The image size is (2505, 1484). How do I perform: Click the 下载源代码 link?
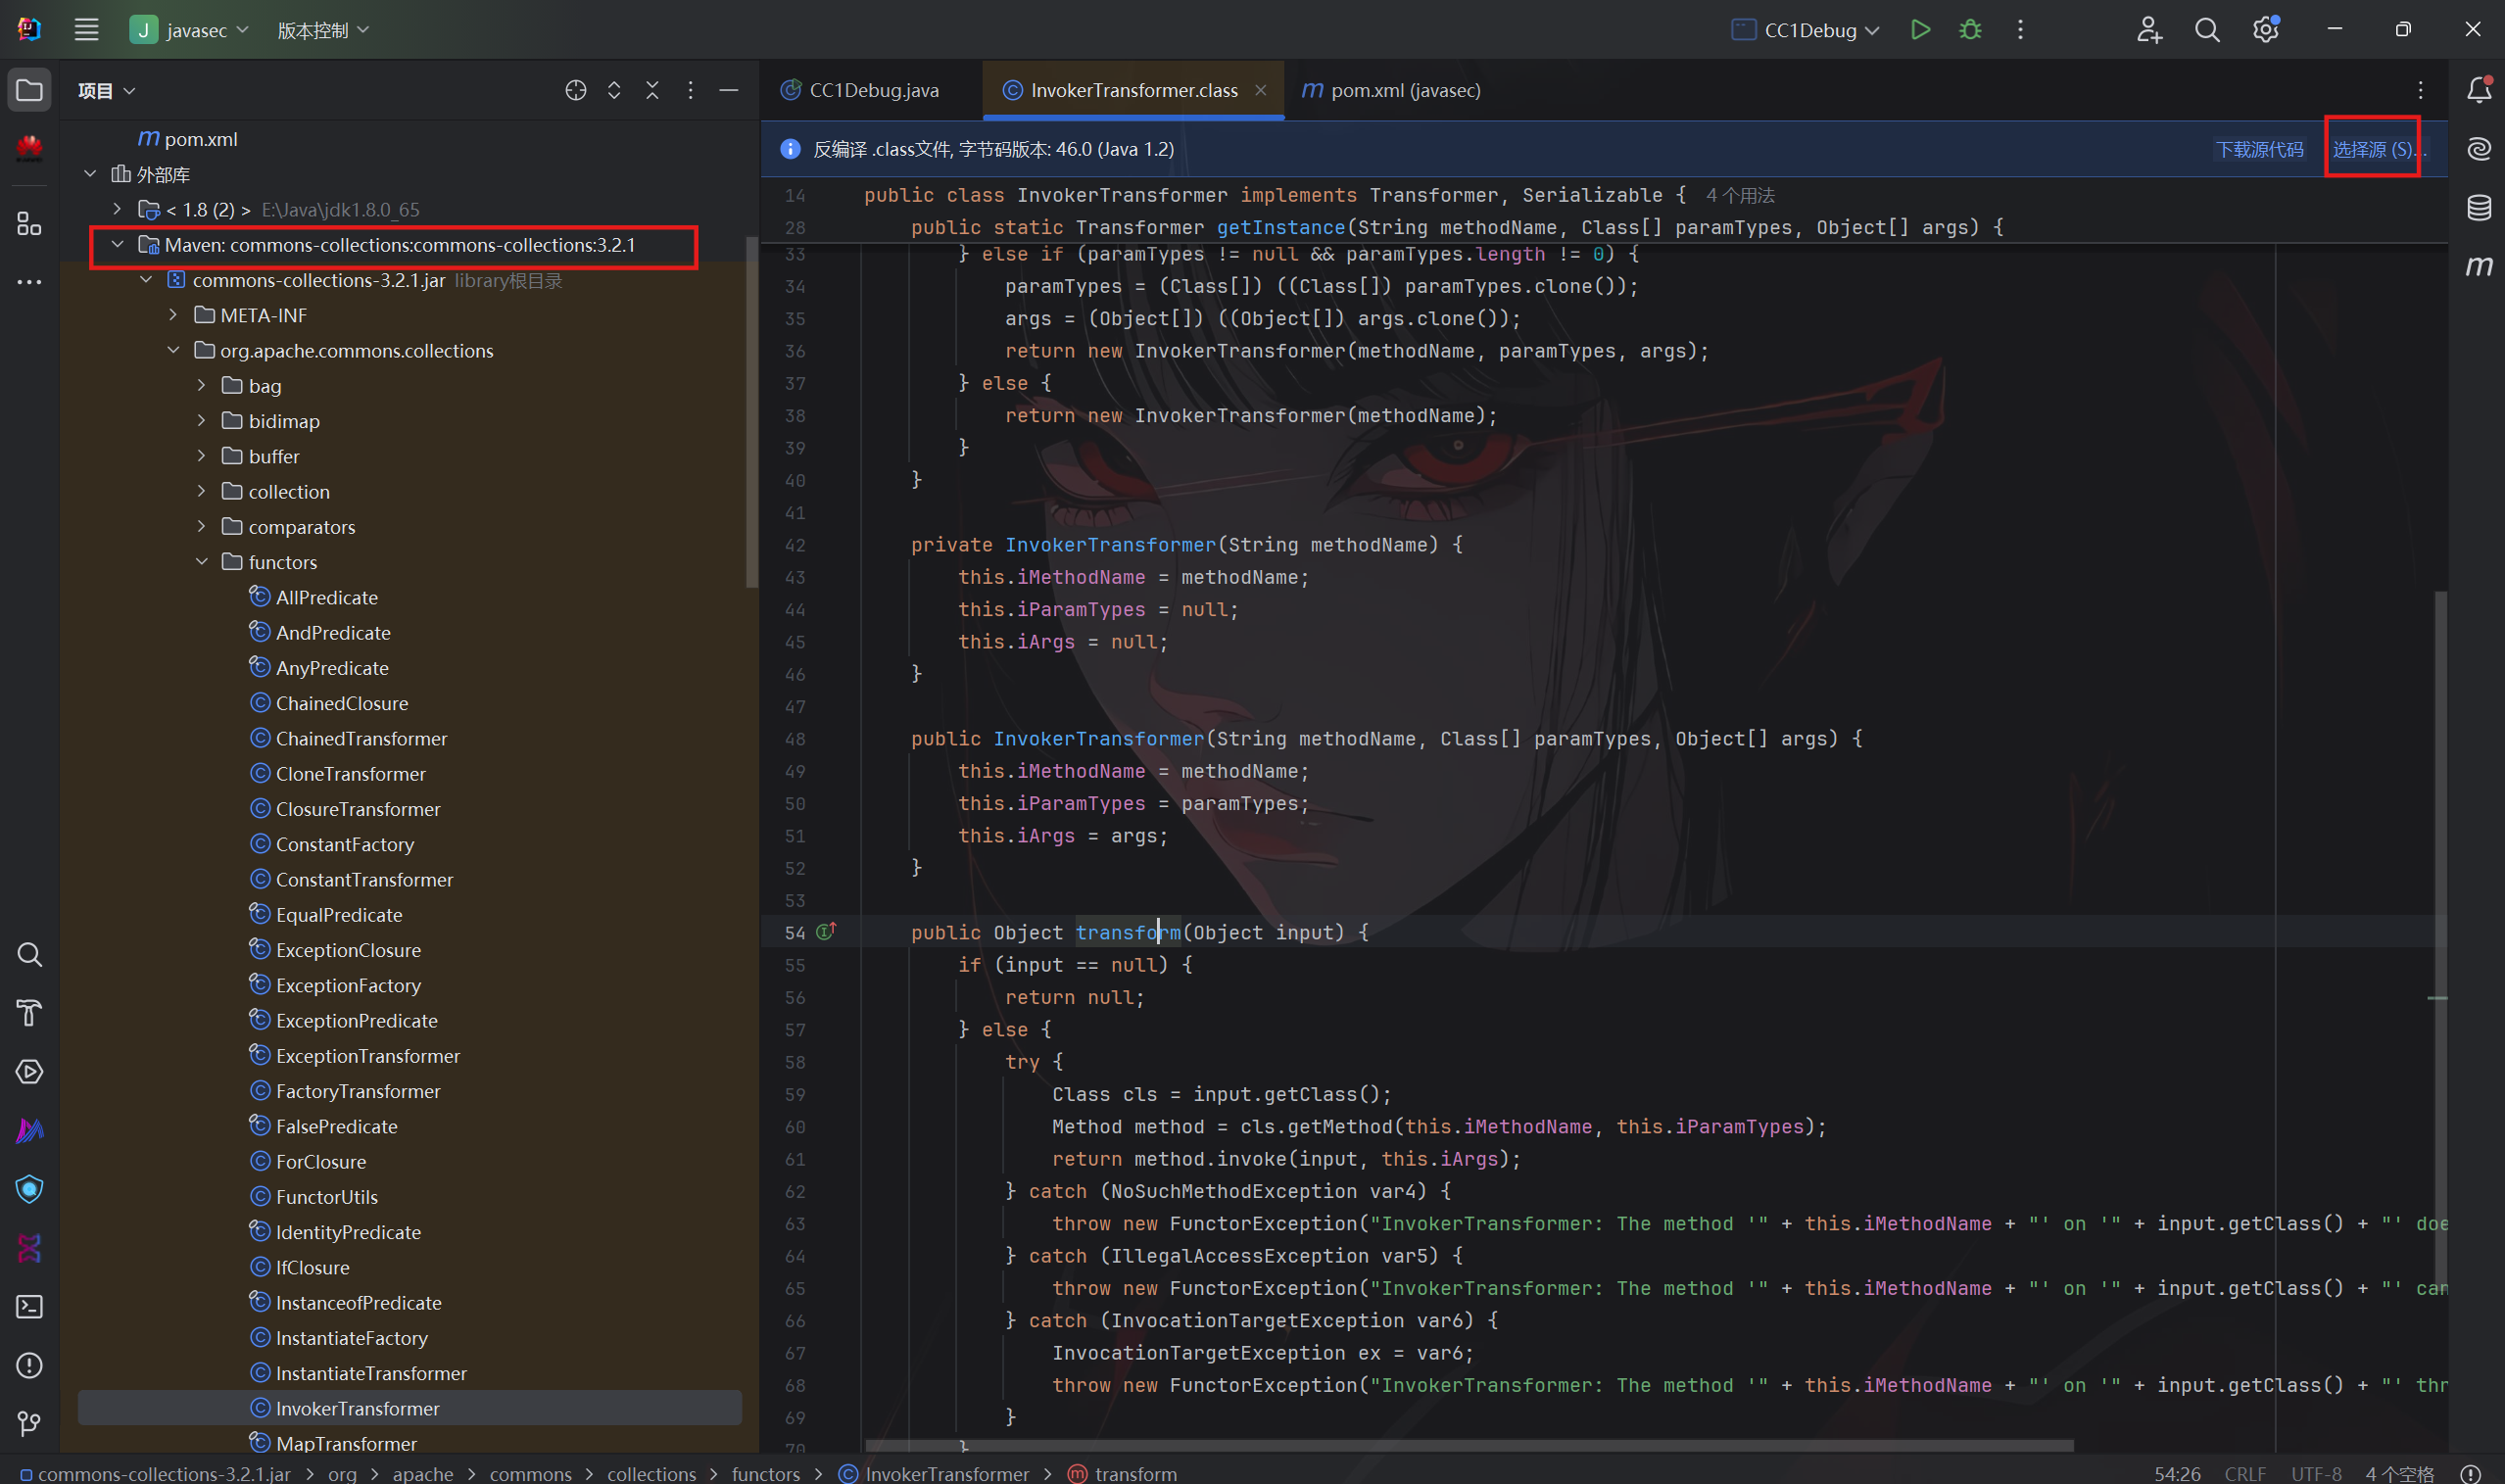pos(2258,149)
